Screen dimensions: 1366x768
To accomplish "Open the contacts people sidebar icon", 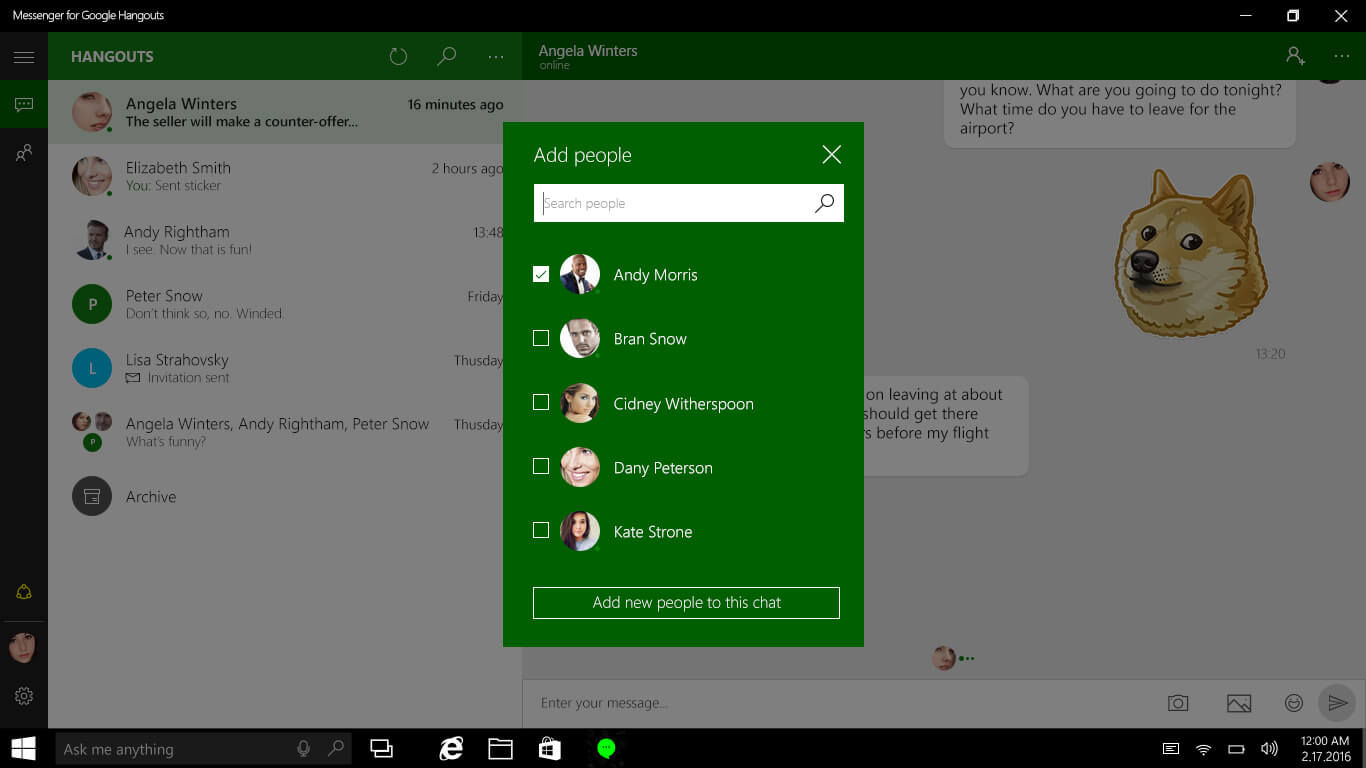I will pyautogui.click(x=24, y=153).
